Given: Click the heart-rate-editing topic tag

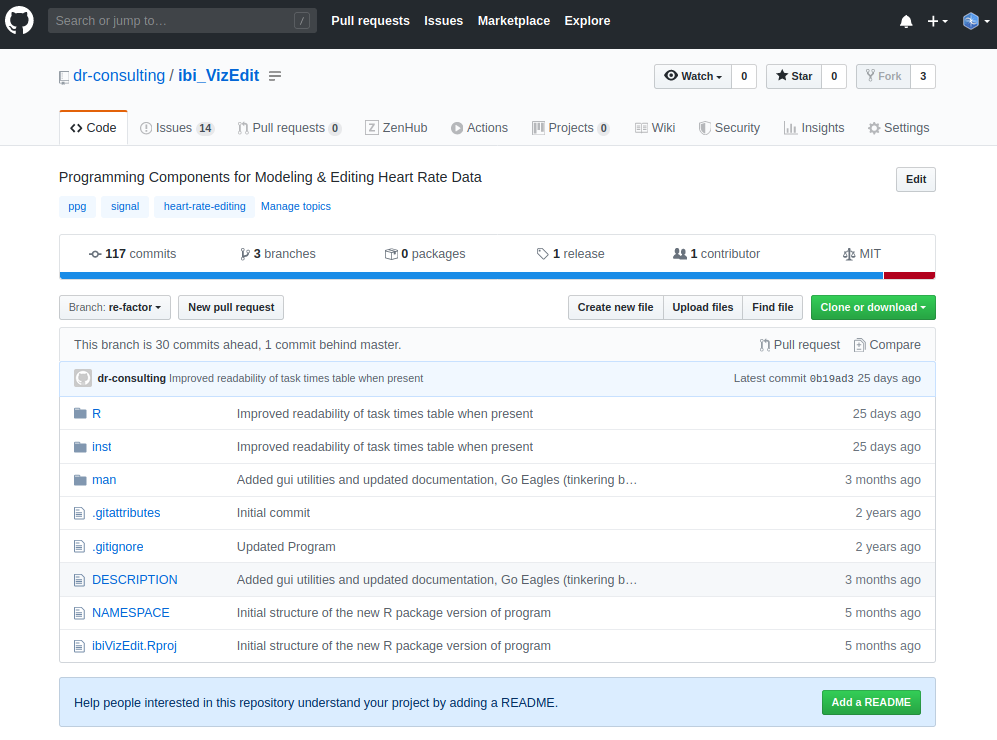Looking at the screenshot, I should pyautogui.click(x=204, y=207).
